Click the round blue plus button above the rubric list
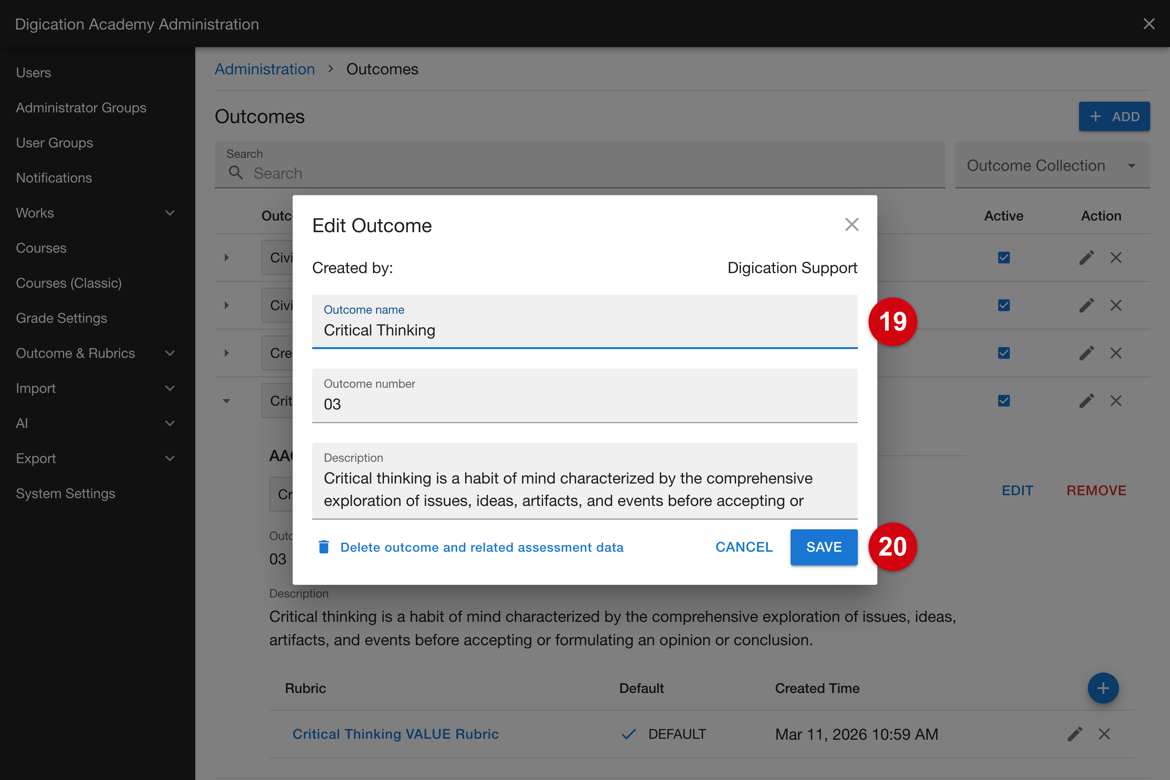The height and width of the screenshot is (780, 1170). 1103,688
